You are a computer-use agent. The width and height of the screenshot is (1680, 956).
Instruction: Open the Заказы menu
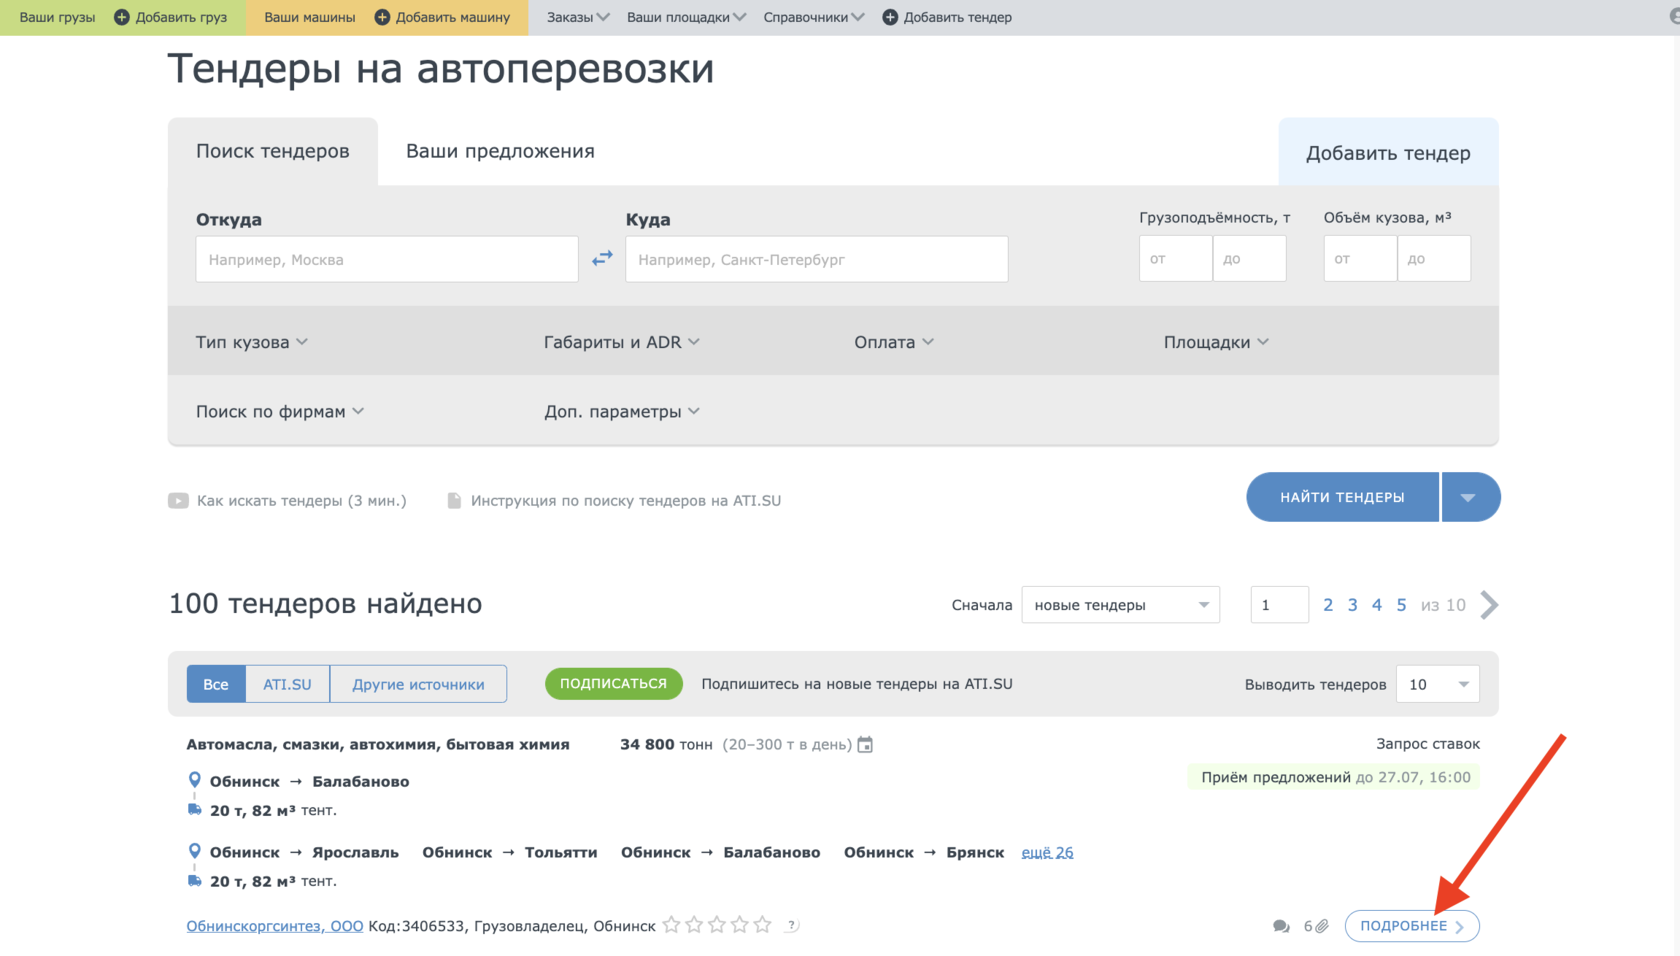(578, 17)
